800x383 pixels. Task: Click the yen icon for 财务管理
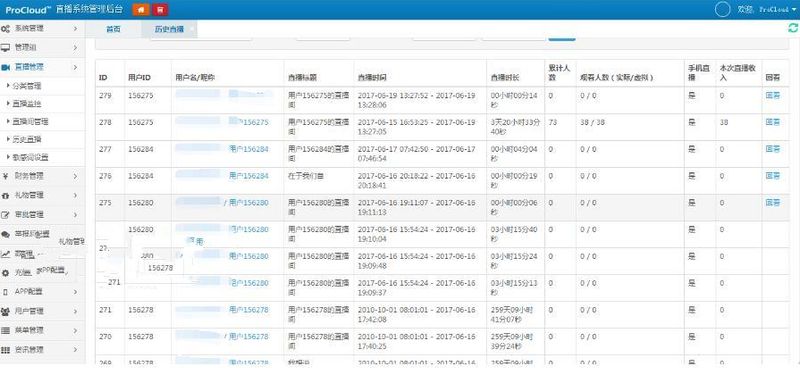point(5,176)
